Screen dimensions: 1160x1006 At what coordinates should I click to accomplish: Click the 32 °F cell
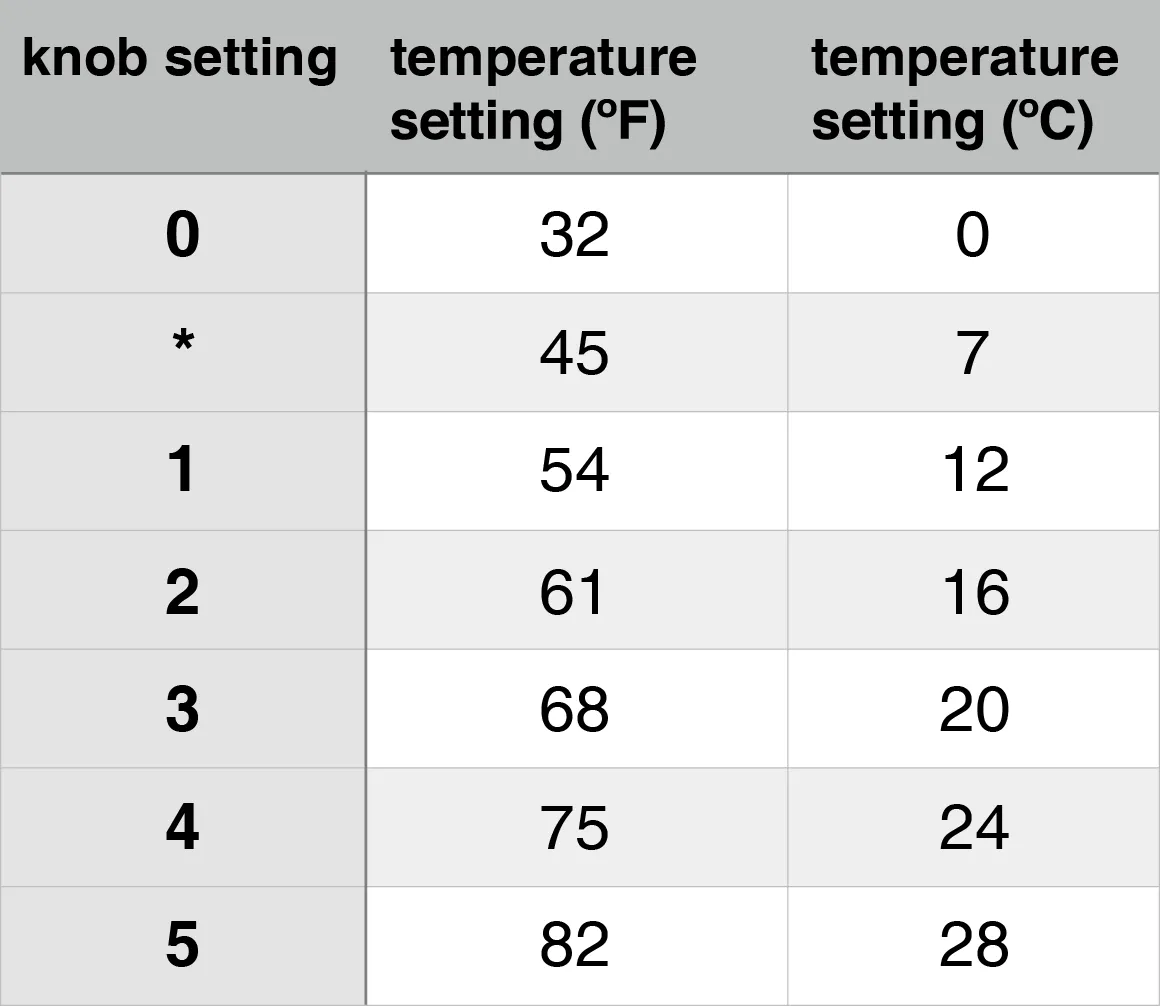pos(575,236)
